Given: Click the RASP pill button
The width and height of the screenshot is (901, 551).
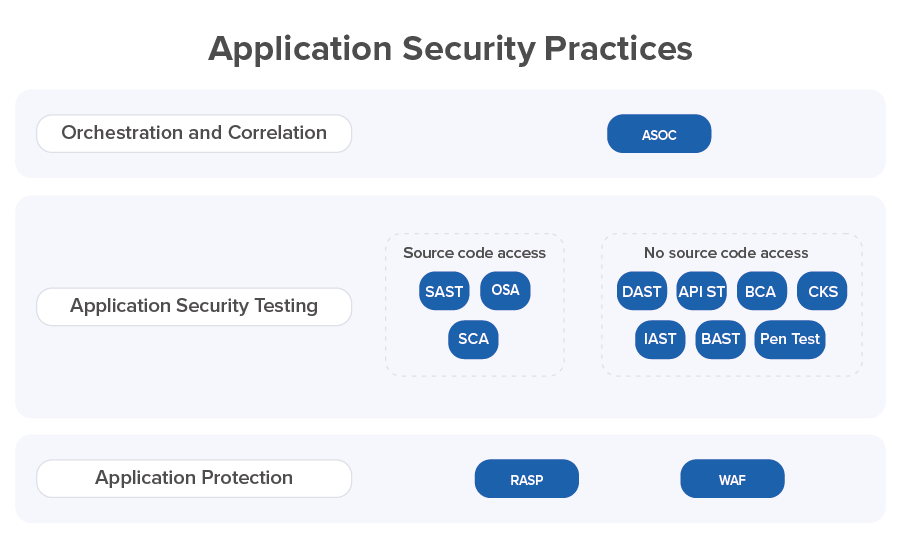Looking at the screenshot, I should click(x=527, y=479).
